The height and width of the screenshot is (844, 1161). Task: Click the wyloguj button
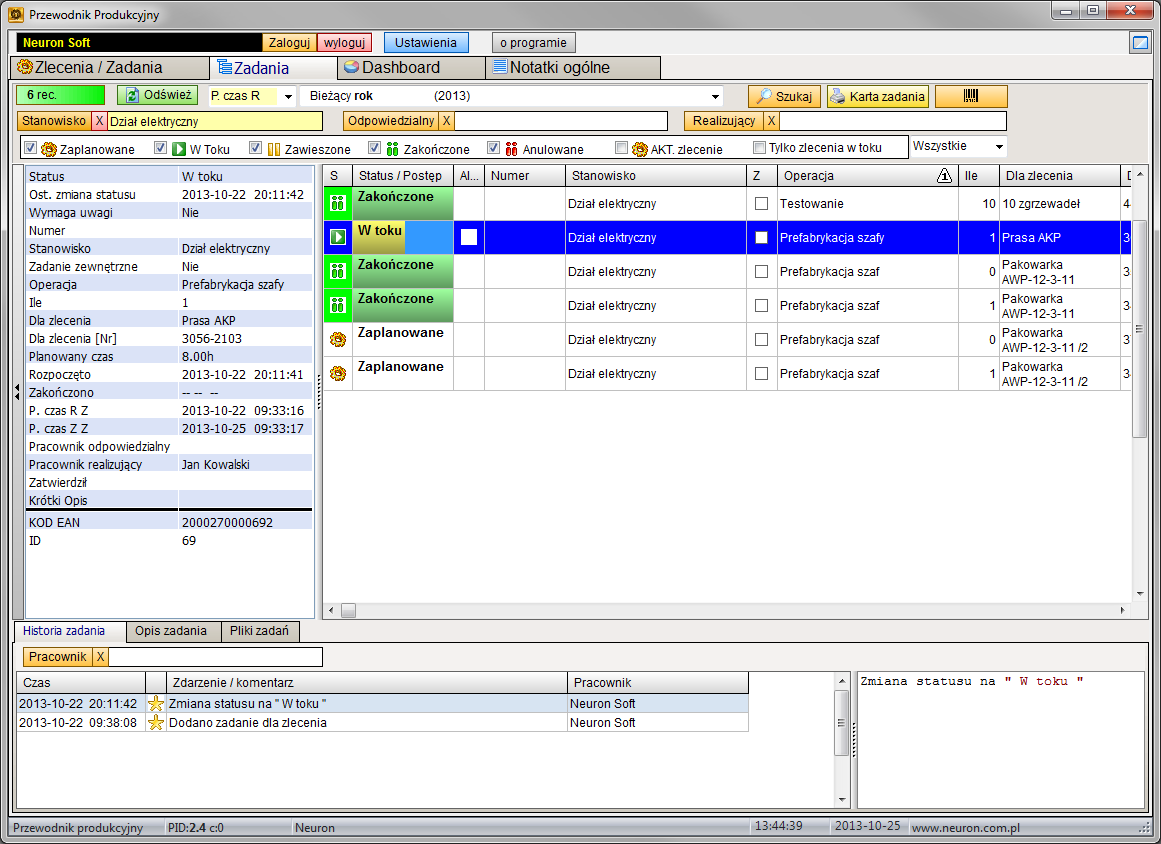(344, 43)
